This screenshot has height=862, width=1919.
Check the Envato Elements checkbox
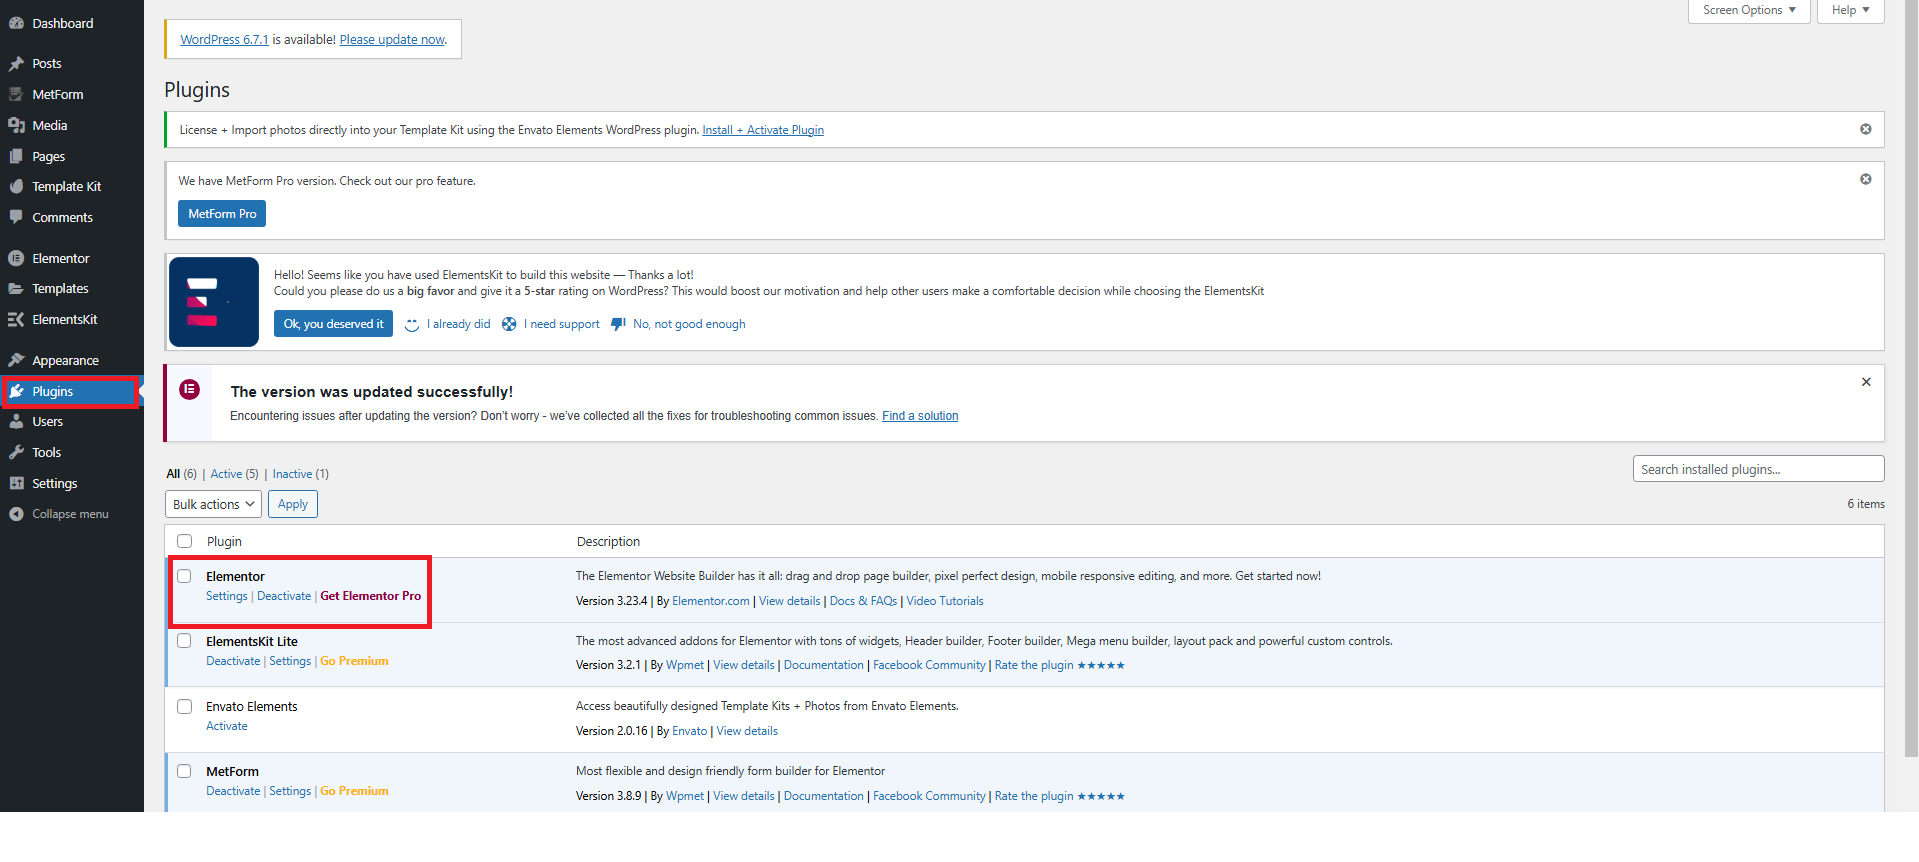click(x=184, y=706)
